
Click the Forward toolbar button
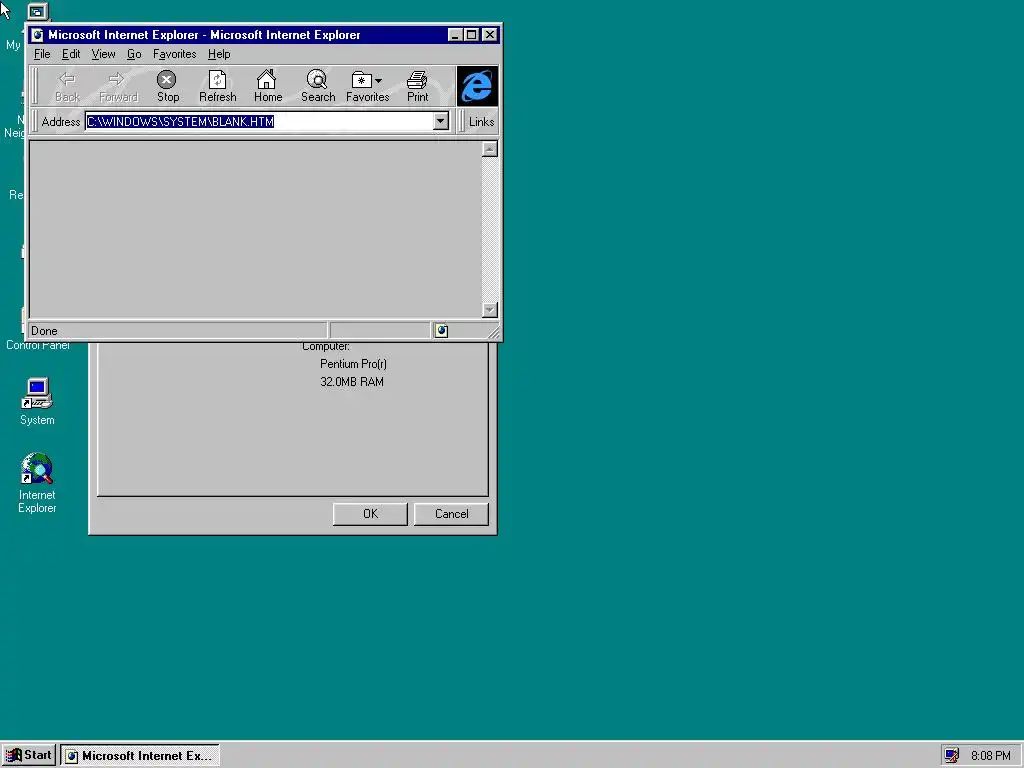[118, 86]
